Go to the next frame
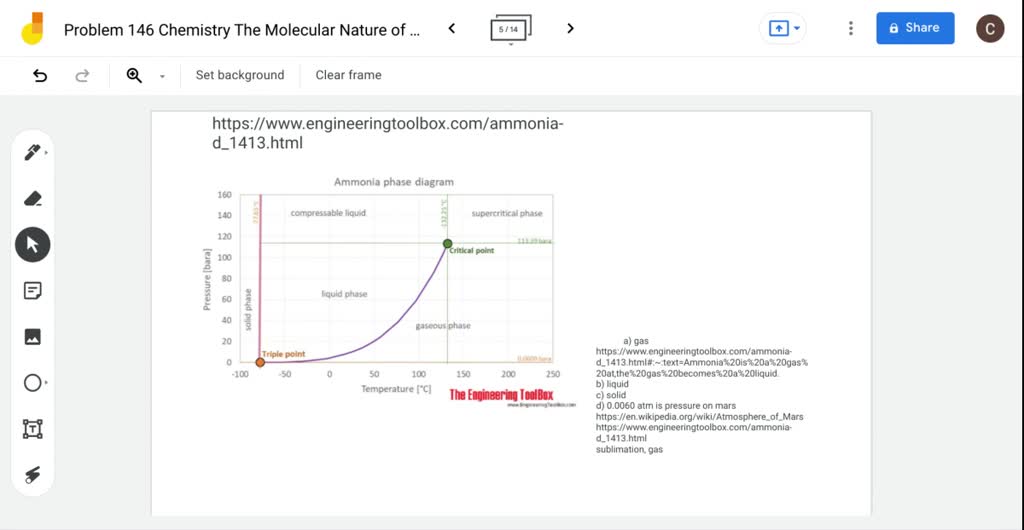Screen dimensions: 1024x530 click(x=570, y=28)
